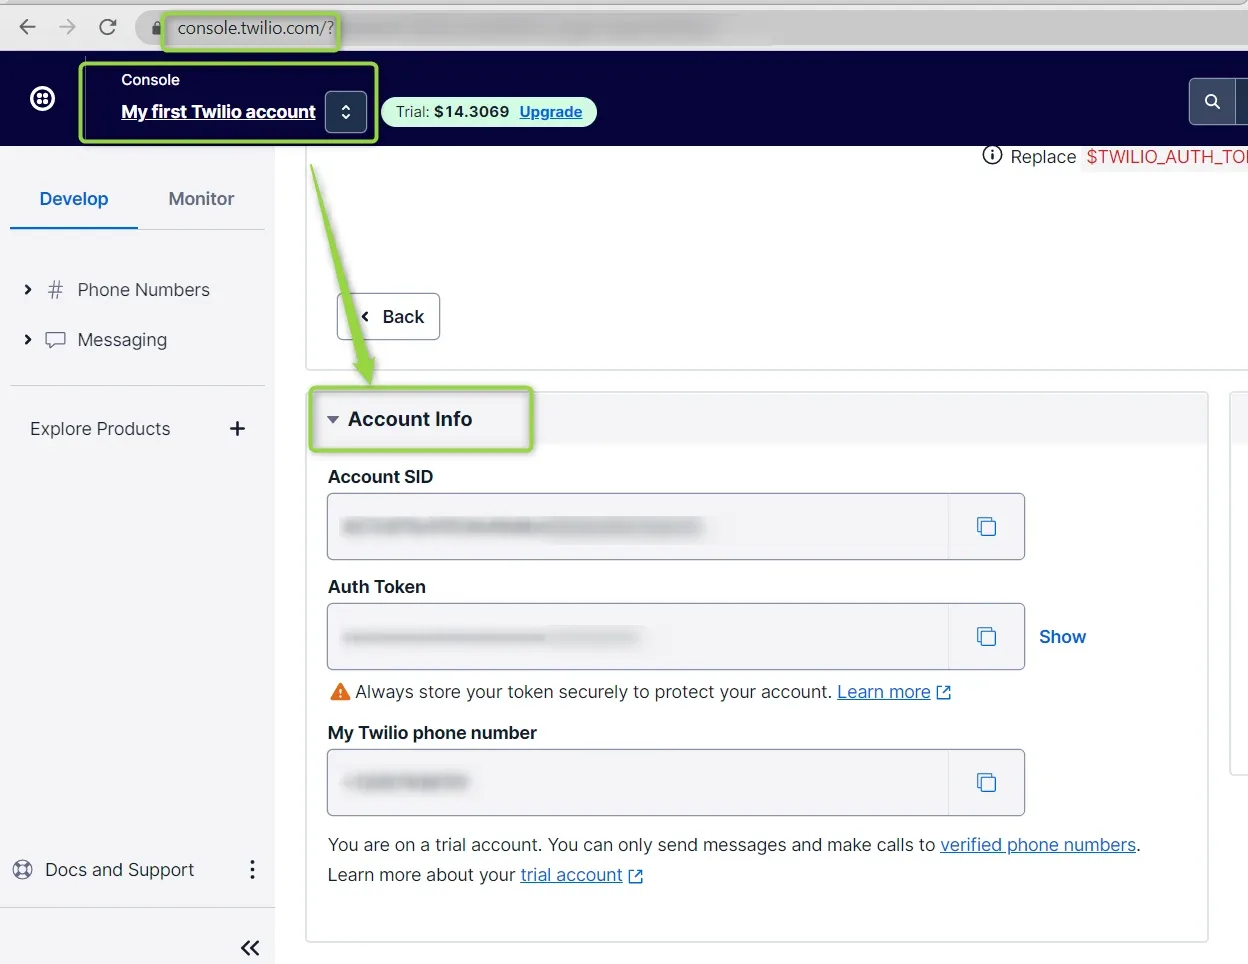
Task: Switch to the Develop tab
Action: click(74, 199)
